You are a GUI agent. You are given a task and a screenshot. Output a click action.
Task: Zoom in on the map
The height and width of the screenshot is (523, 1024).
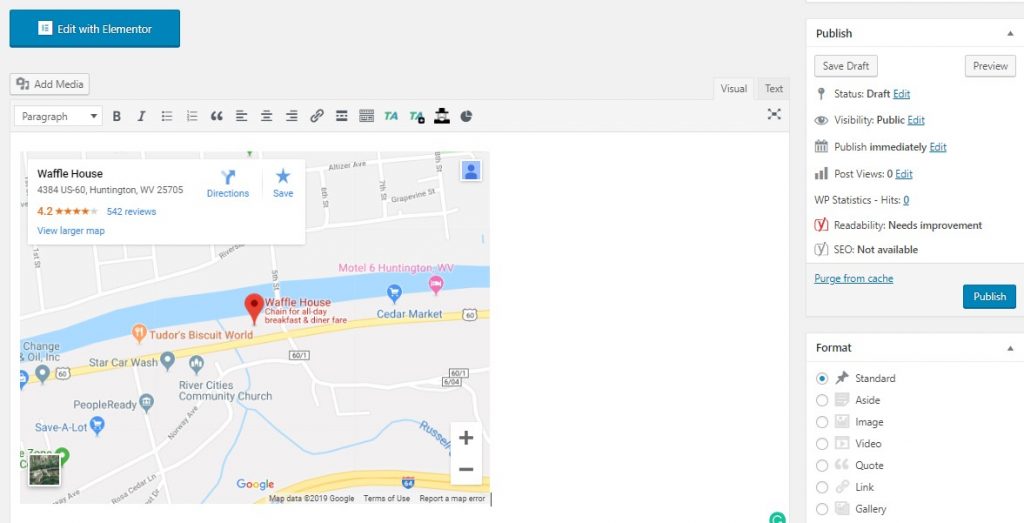click(465, 438)
